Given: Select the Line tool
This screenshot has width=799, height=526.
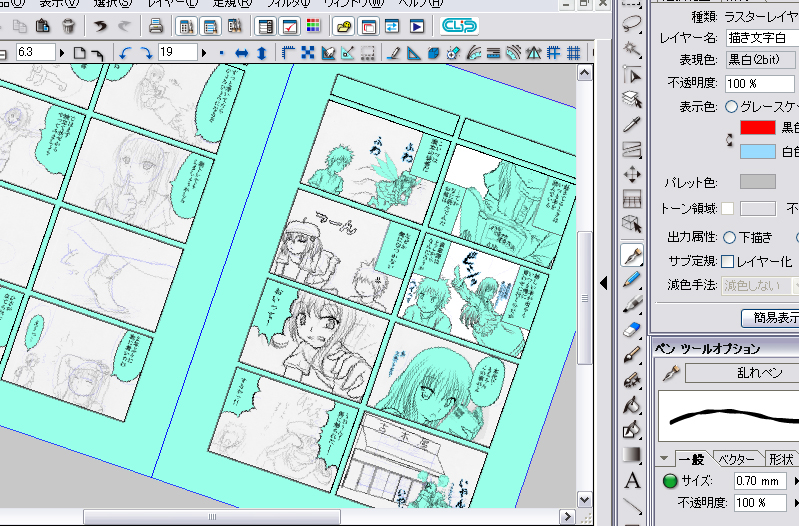Looking at the screenshot, I should (632, 505).
